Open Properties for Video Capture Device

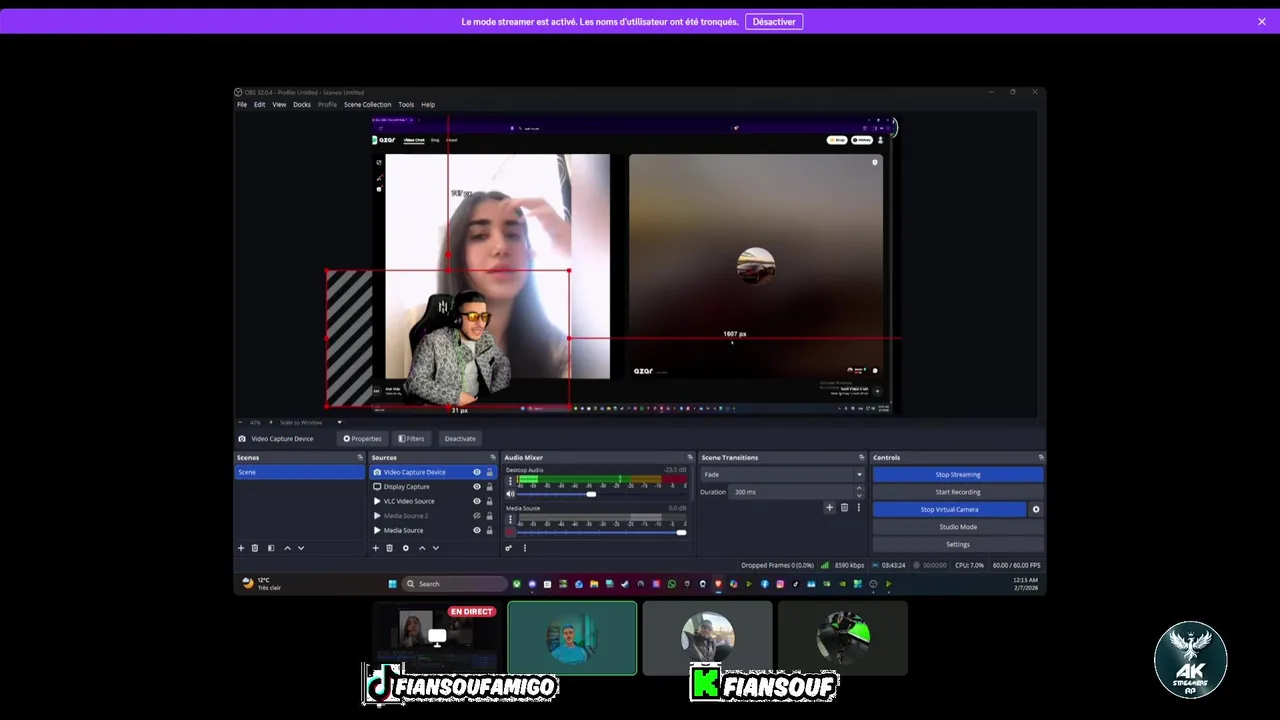pos(362,438)
